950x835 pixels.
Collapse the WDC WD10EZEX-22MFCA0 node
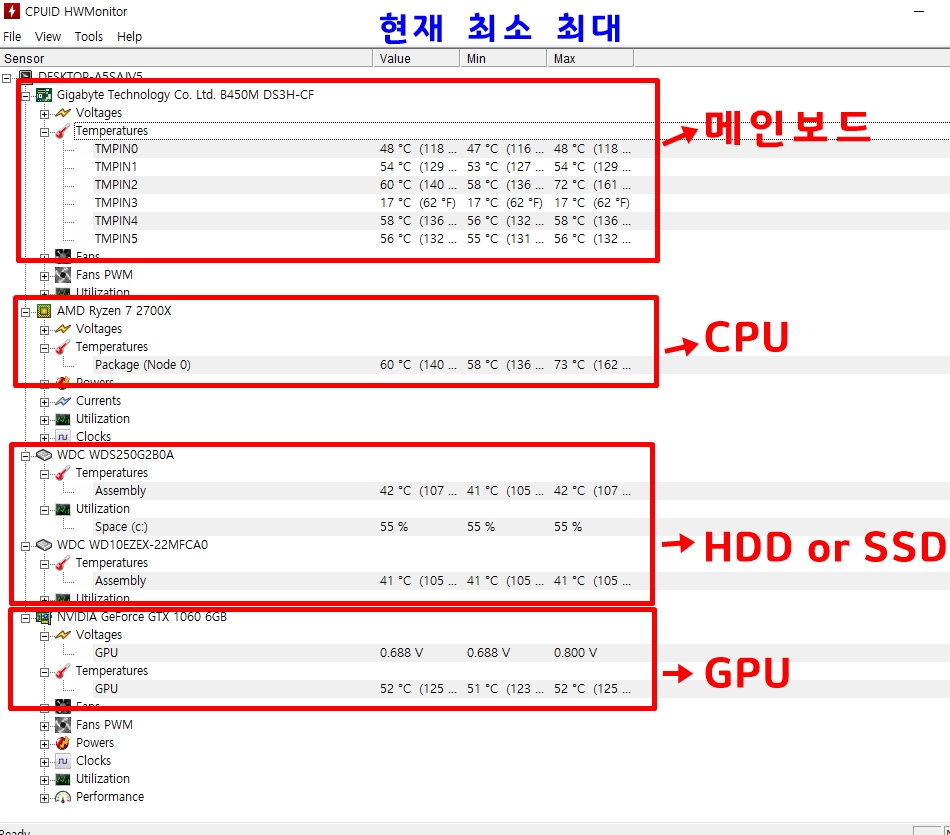point(25,547)
